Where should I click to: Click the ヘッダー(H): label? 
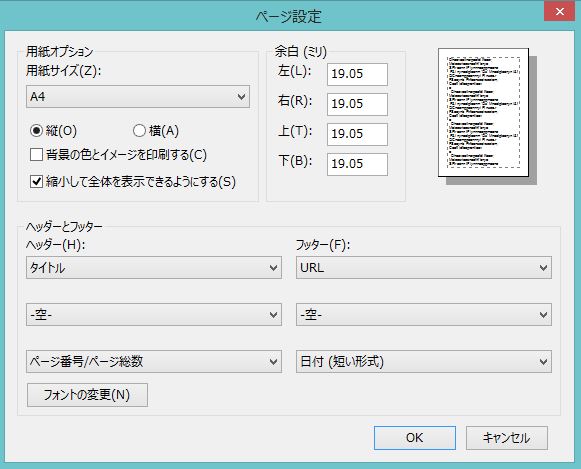coord(56,245)
